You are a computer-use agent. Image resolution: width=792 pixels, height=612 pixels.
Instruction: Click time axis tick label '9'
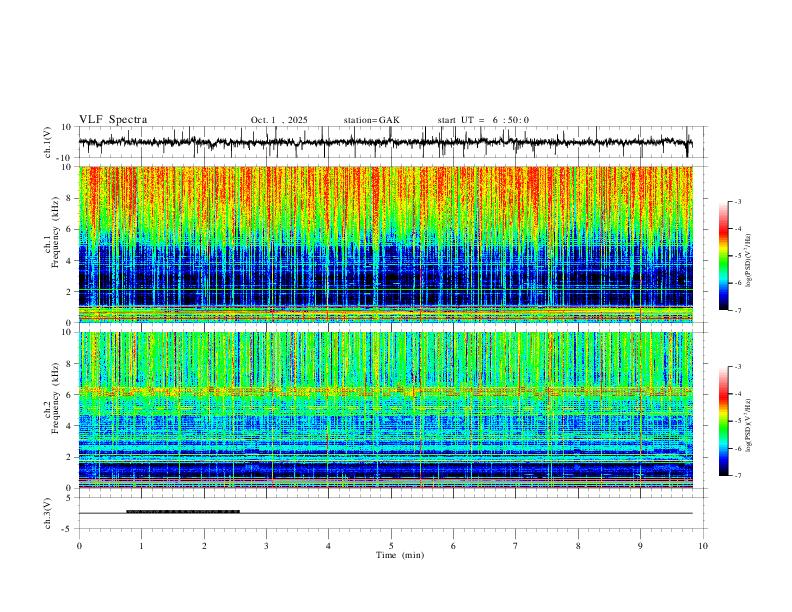(640, 546)
